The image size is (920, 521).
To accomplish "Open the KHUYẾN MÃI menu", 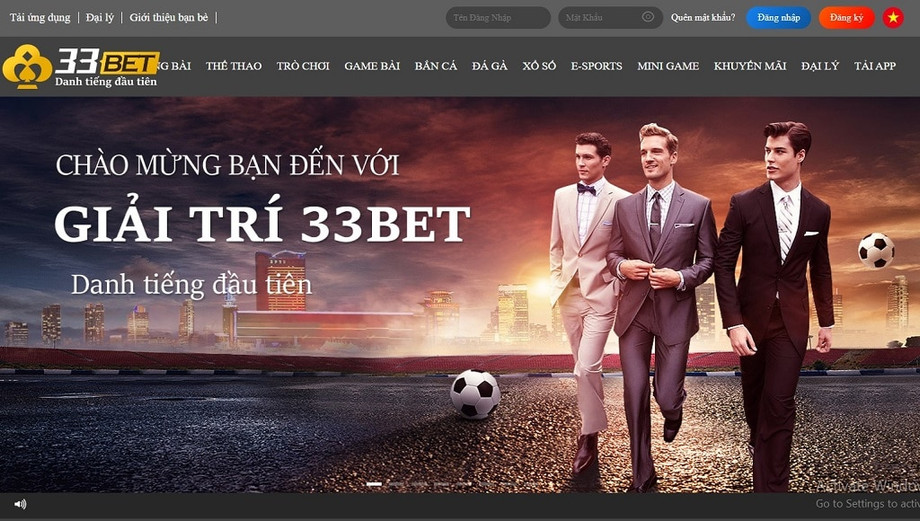I will 750,66.
